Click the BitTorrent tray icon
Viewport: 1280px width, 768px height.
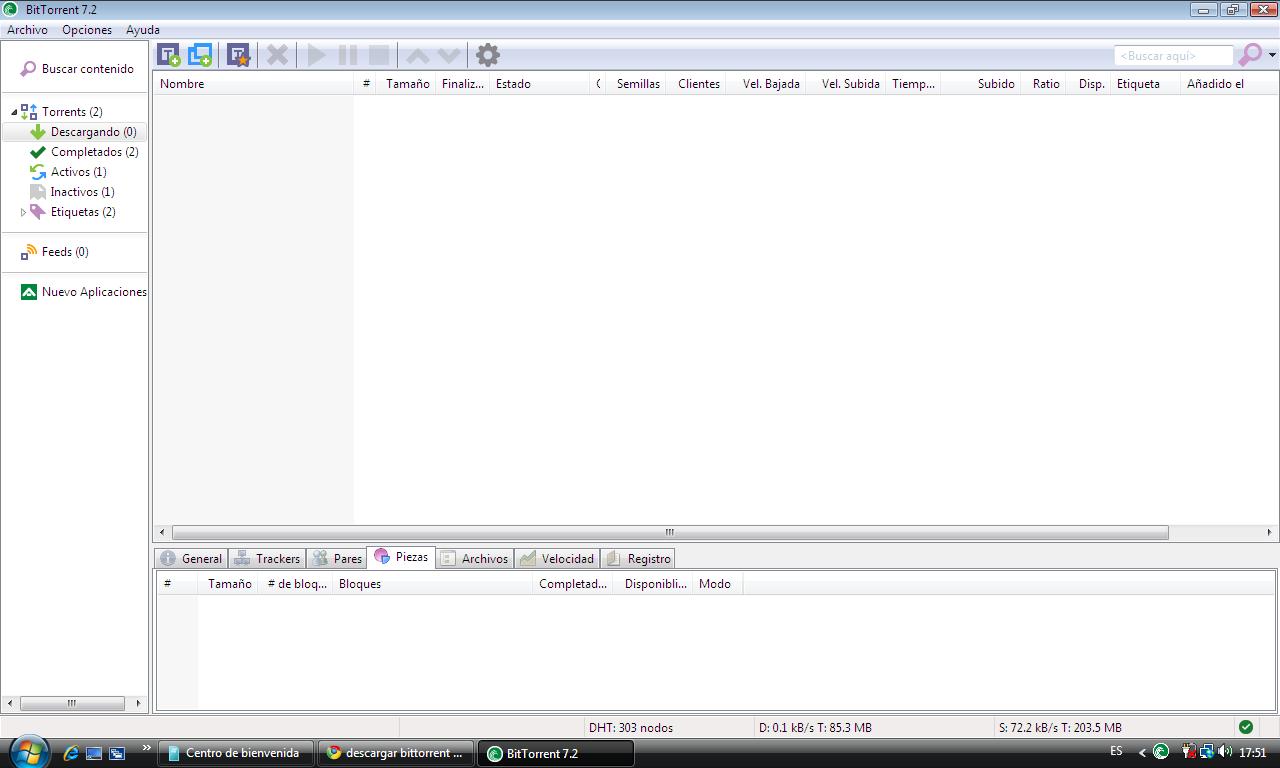pyautogui.click(x=1161, y=752)
